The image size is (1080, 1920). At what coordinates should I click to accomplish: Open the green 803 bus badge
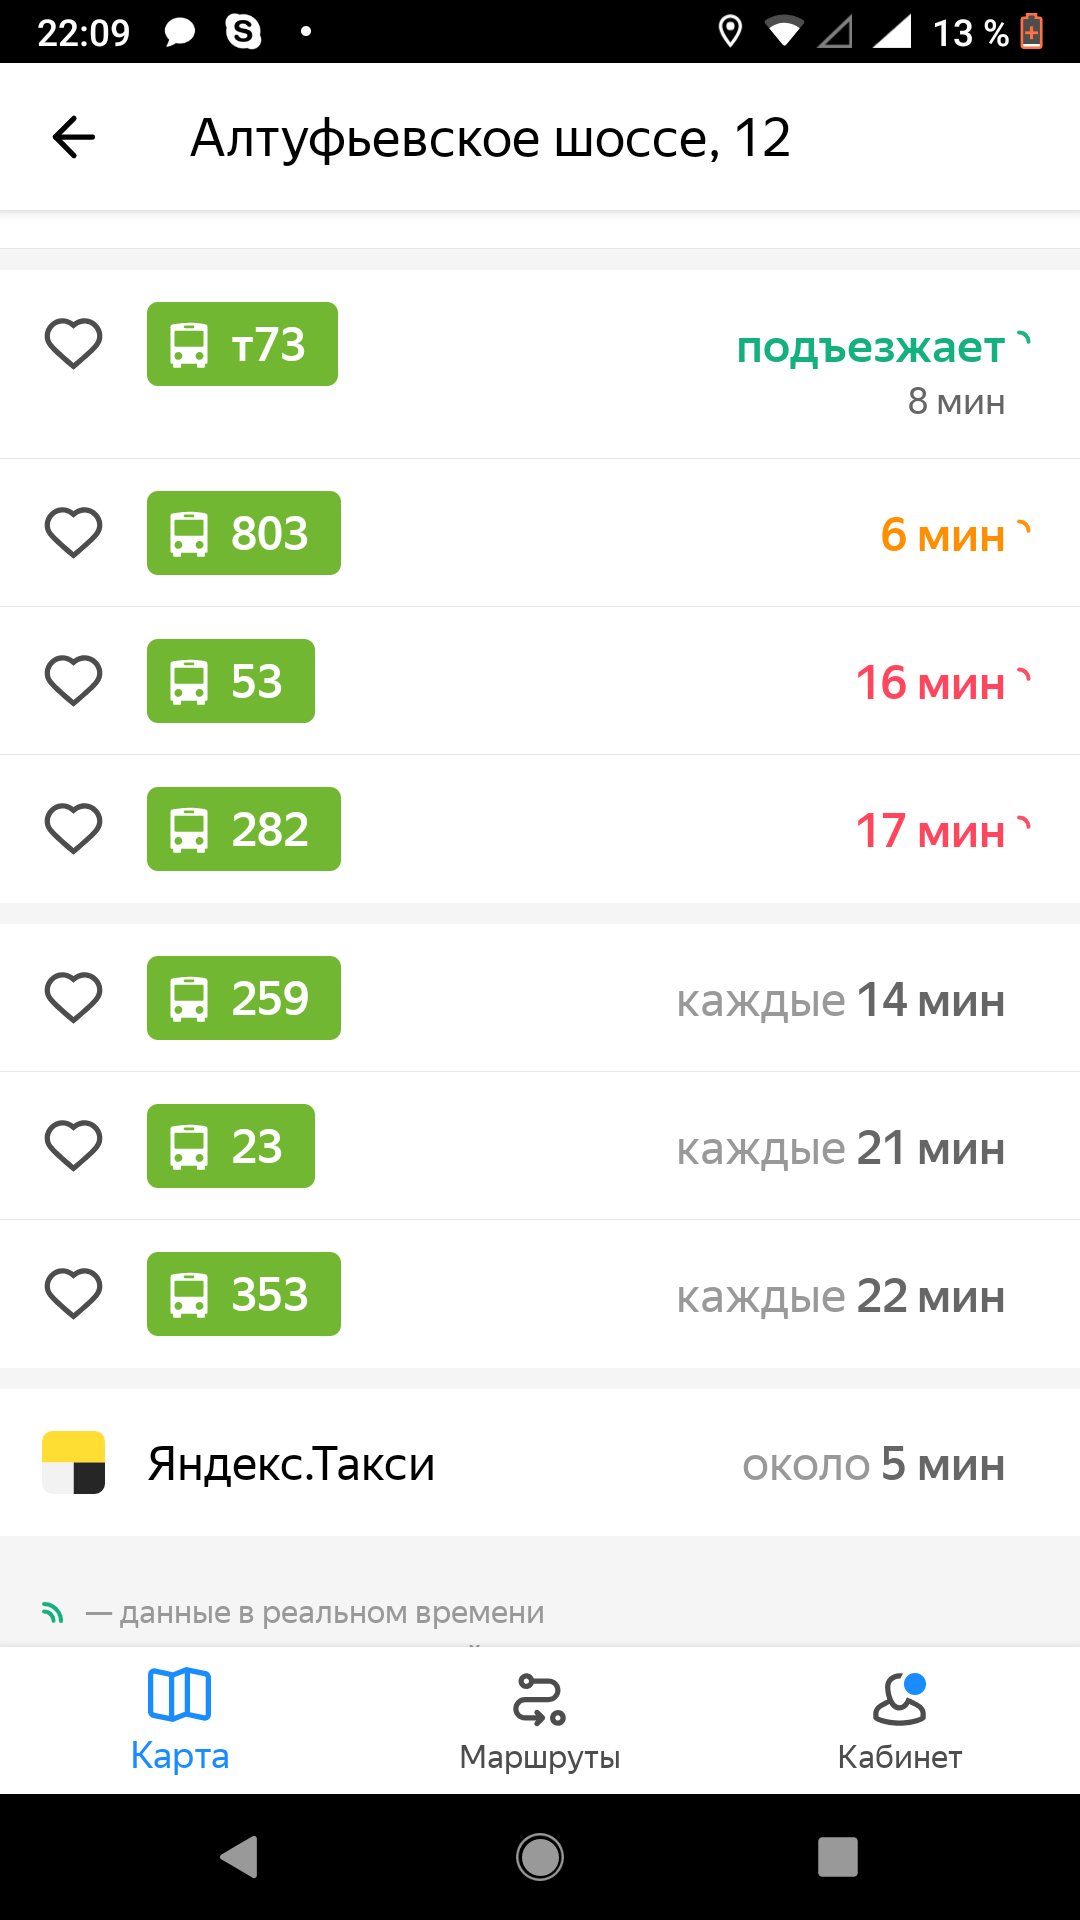[x=244, y=533]
